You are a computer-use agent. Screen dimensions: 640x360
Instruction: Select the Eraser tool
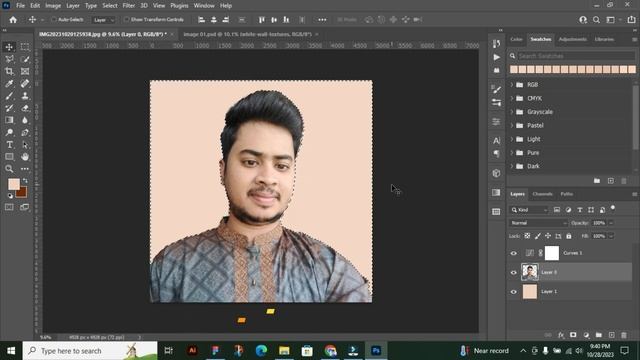[x=25, y=108]
